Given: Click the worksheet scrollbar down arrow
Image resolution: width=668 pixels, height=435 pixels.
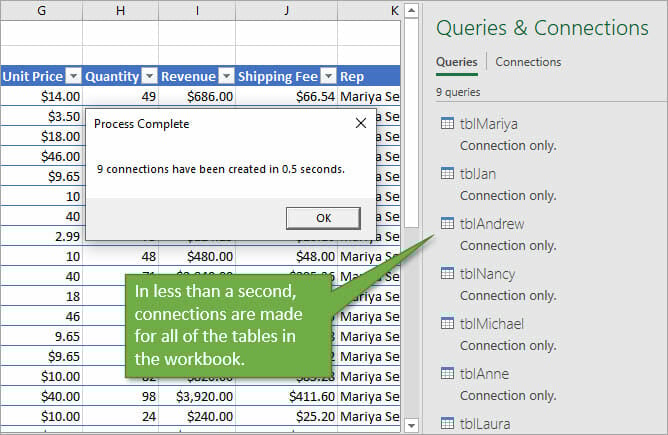Looking at the screenshot, I should pyautogui.click(x=410, y=425).
